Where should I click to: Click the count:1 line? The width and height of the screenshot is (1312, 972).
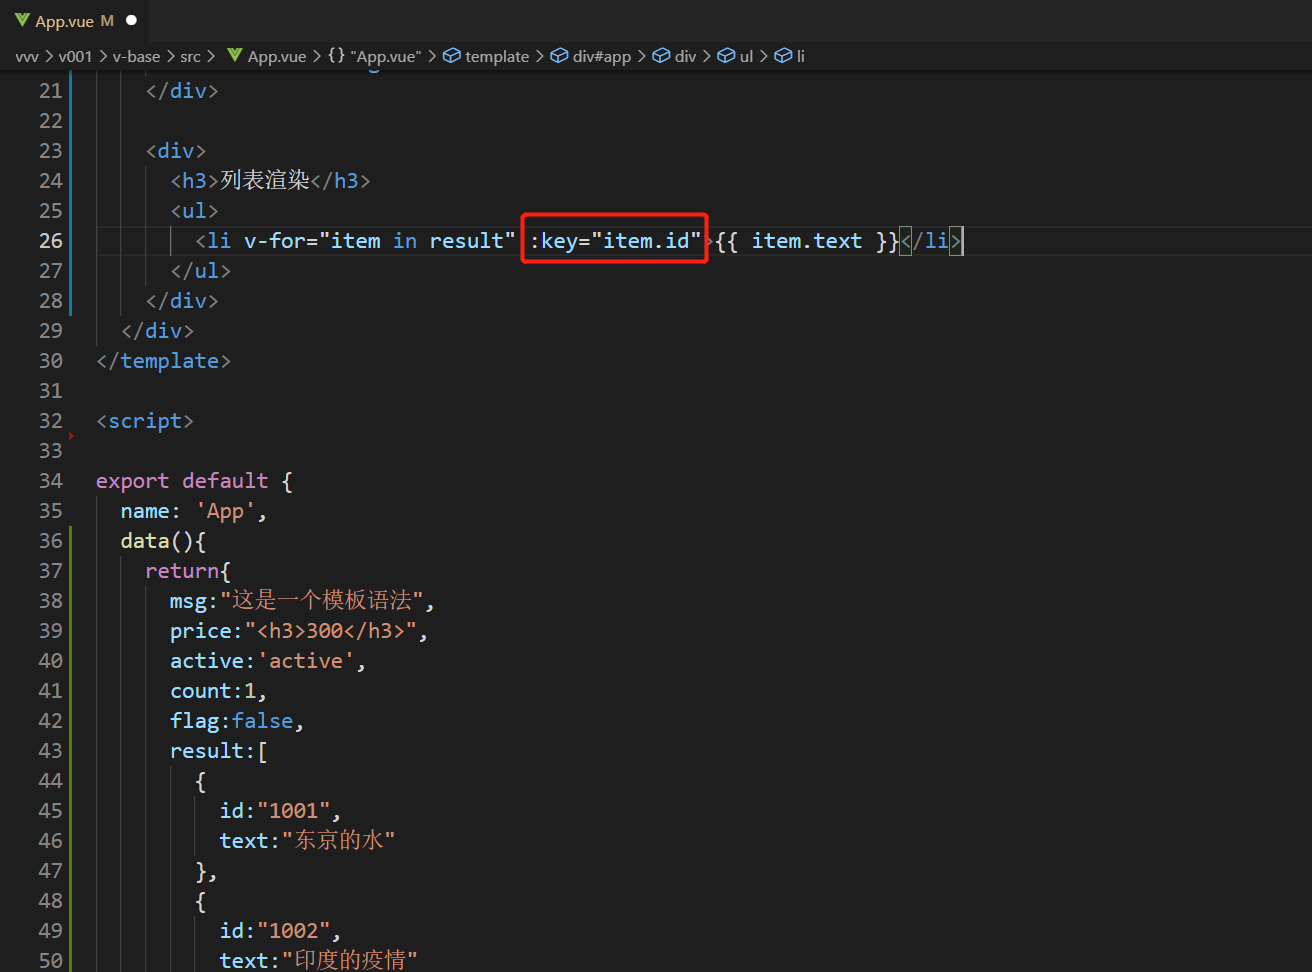point(219,691)
